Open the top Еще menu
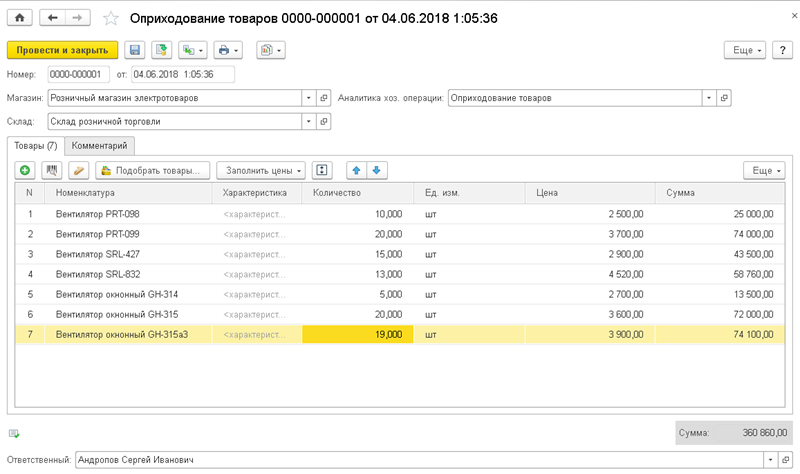This screenshot has height=474, width=800. [744, 50]
